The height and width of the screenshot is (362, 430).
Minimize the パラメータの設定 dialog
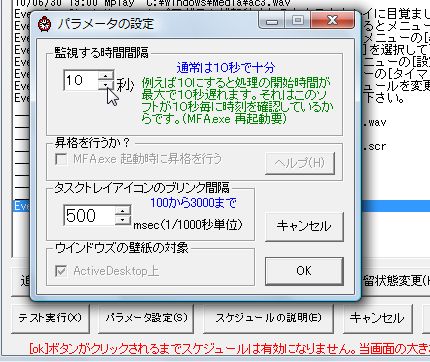[272, 21]
